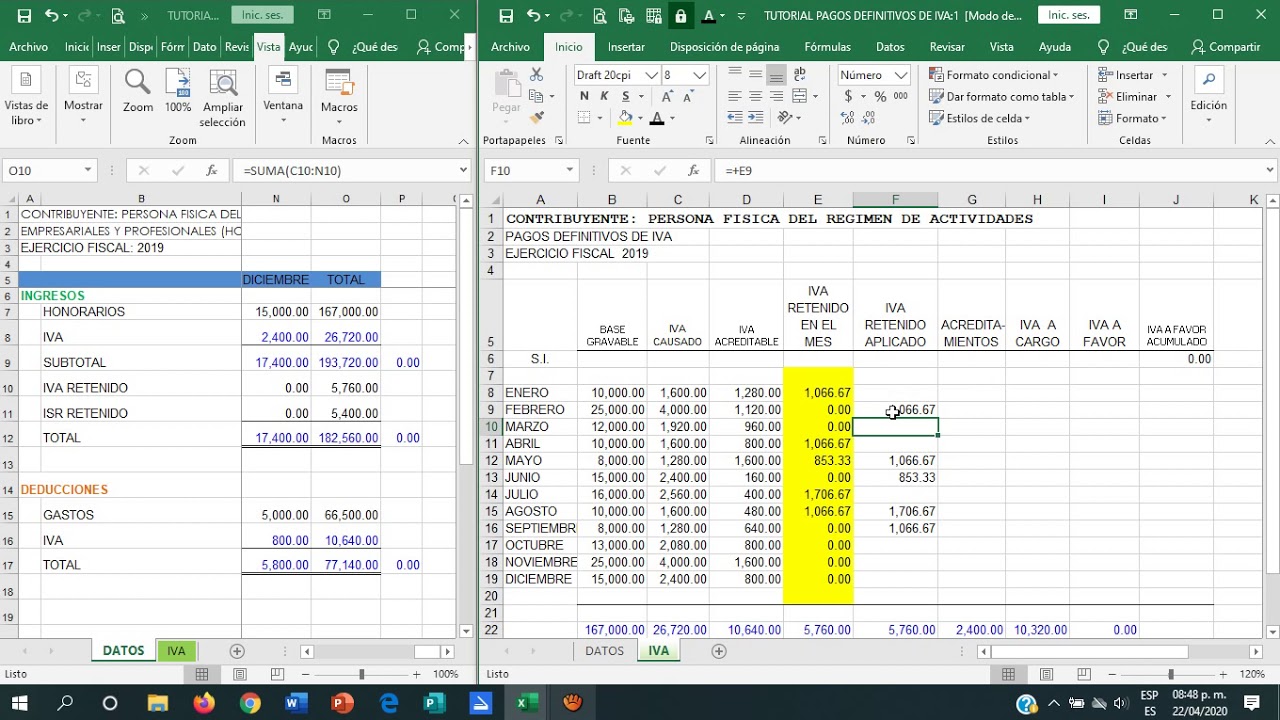Click the decrease indent icon

(735, 118)
